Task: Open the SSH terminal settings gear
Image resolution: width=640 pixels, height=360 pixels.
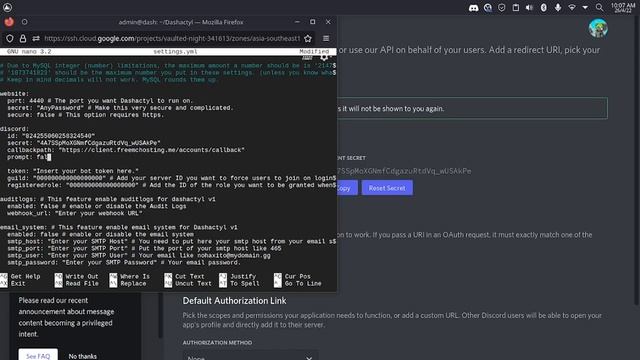Action: [x=324, y=57]
